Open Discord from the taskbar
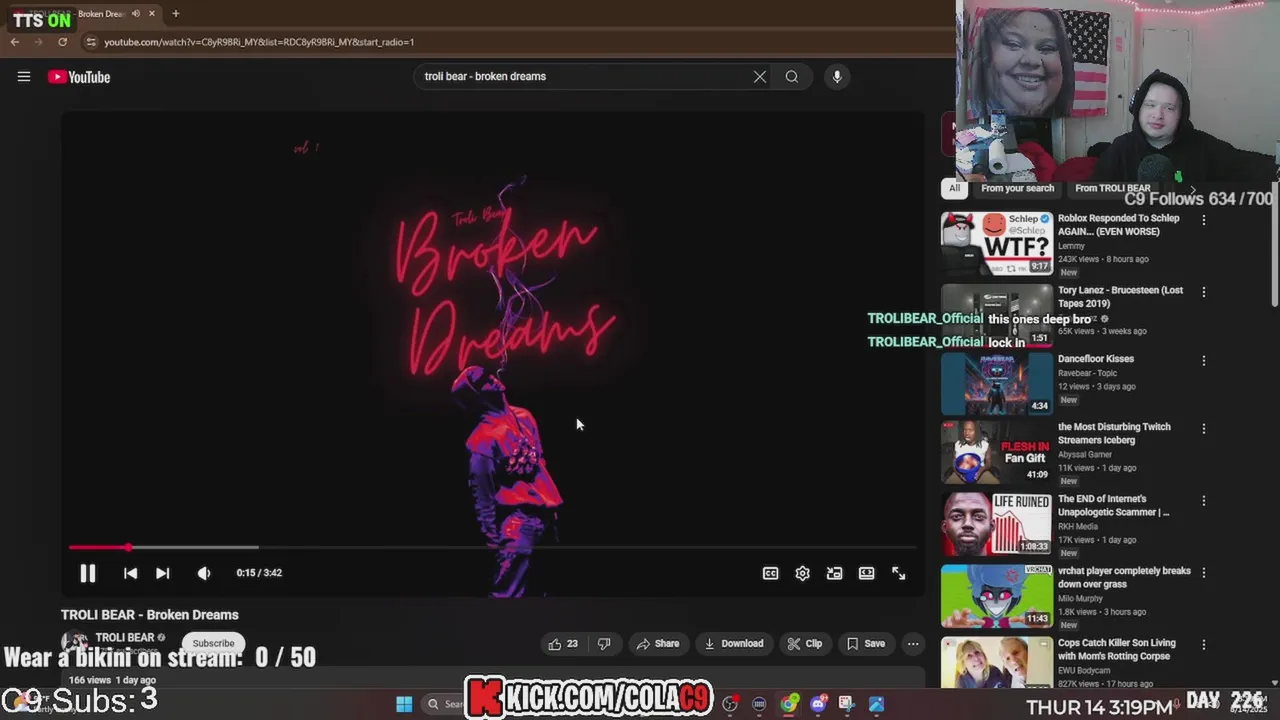The image size is (1280, 720). pos(818,704)
